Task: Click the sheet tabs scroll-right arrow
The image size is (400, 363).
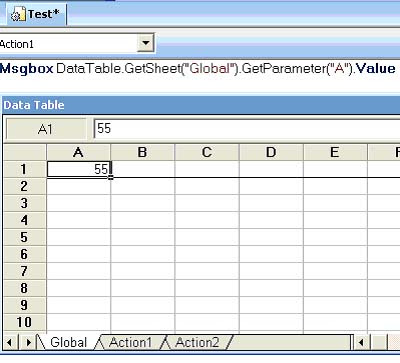Action: click(28, 342)
